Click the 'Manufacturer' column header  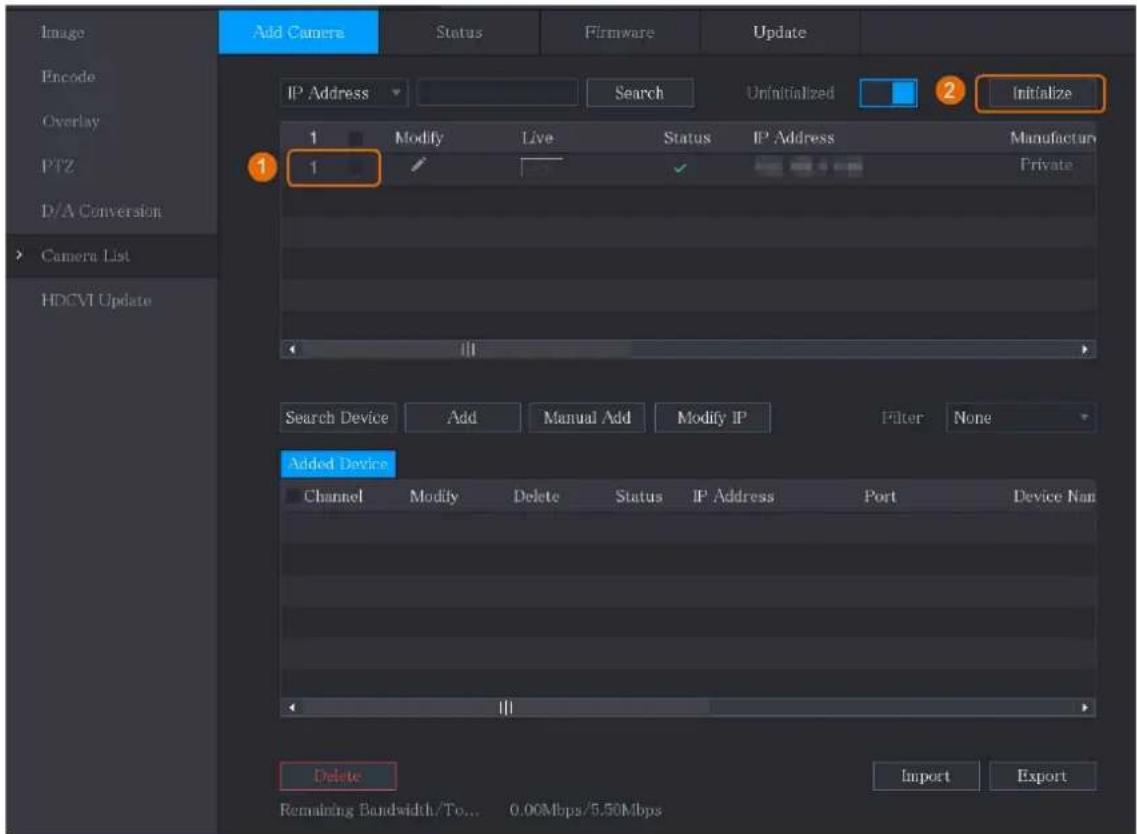pos(1052,138)
